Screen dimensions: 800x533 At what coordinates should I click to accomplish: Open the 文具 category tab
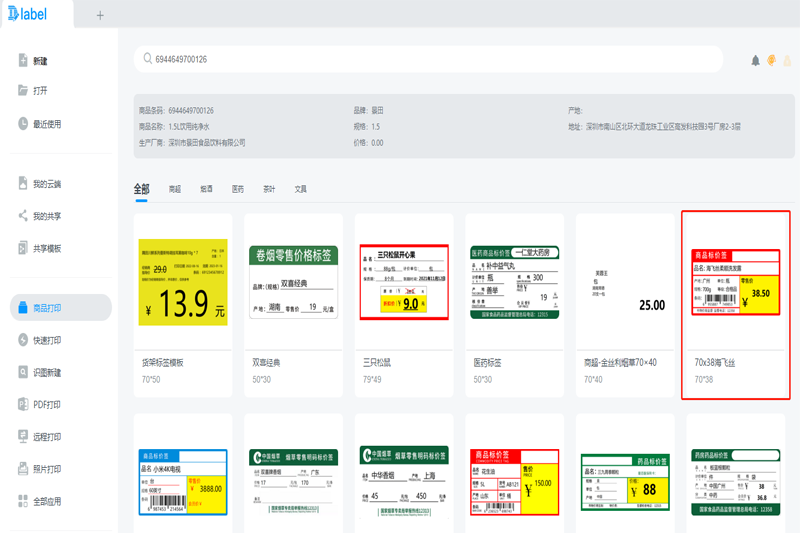300,189
